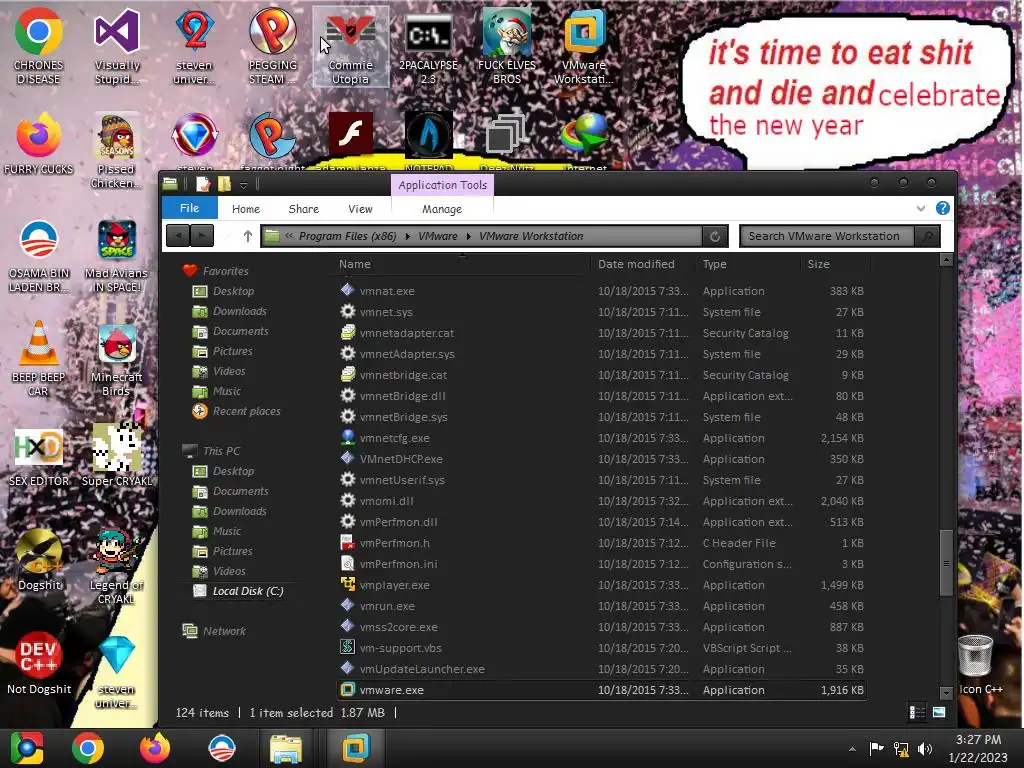The height and width of the screenshot is (768, 1024).
Task: Select vmPerfmon.h header file
Action: (x=602, y=543)
